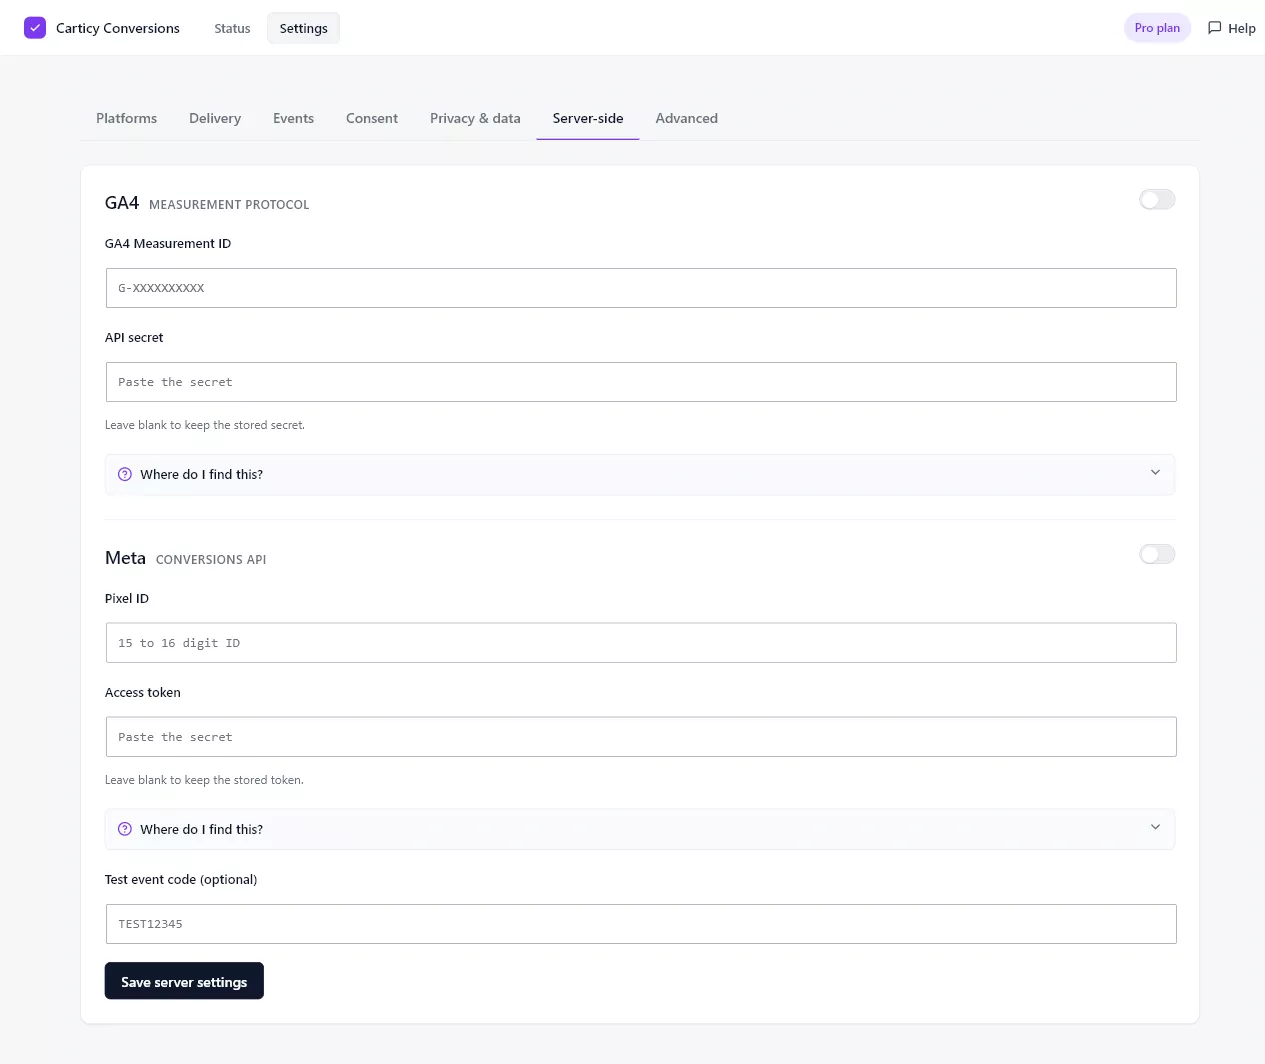The height and width of the screenshot is (1064, 1265).
Task: Click the Carticy Conversions title
Action: [118, 28]
